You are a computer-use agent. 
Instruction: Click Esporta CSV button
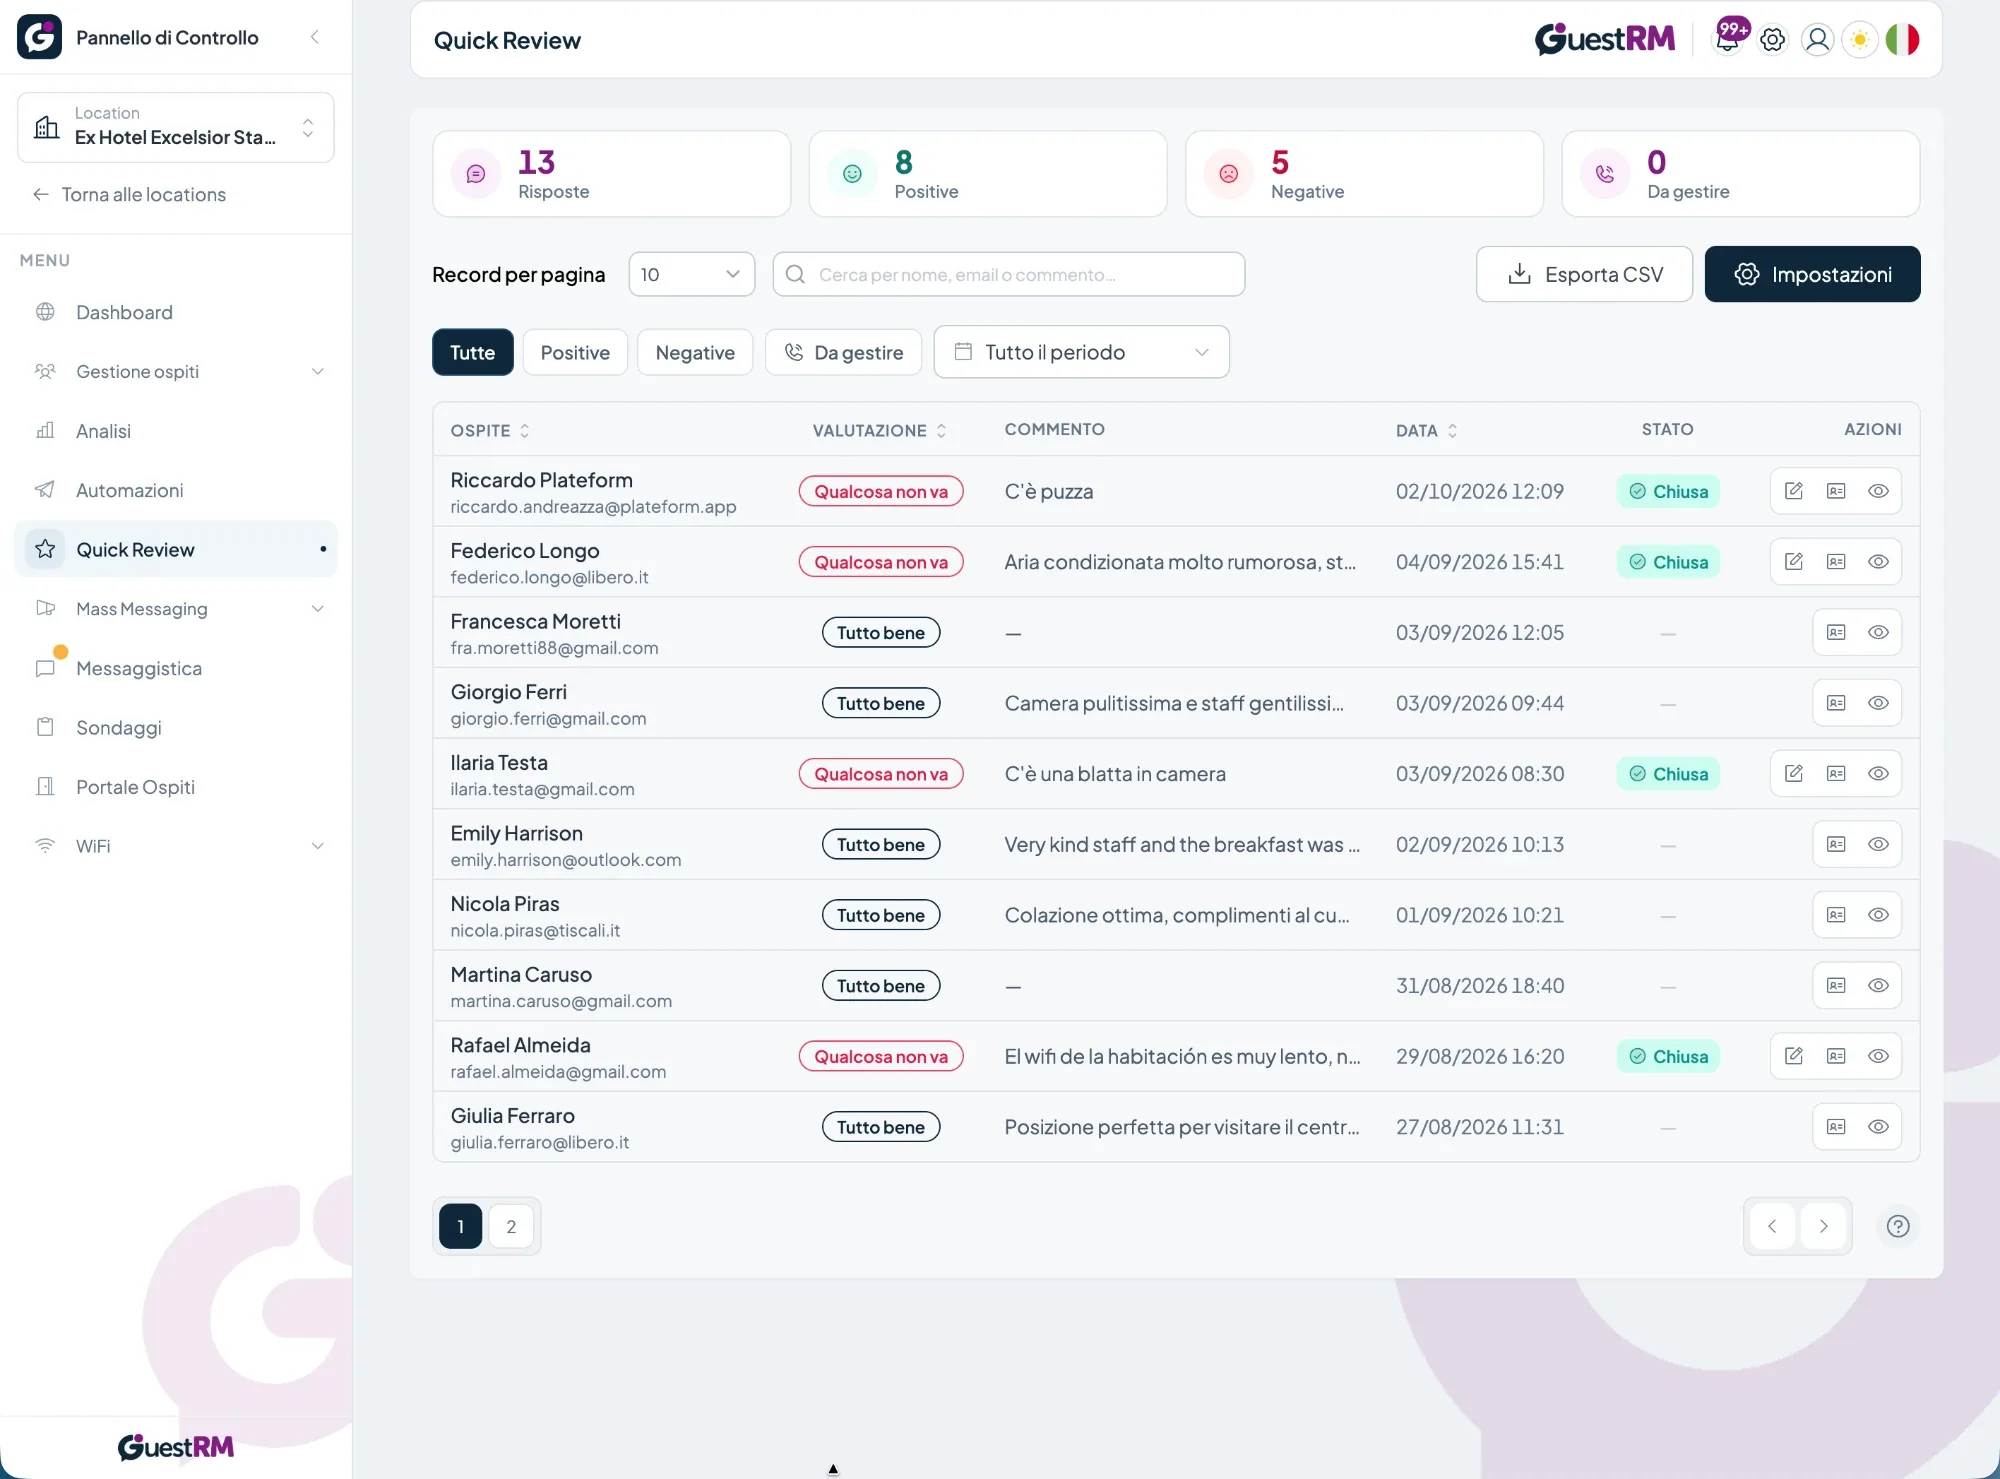pyautogui.click(x=1584, y=274)
